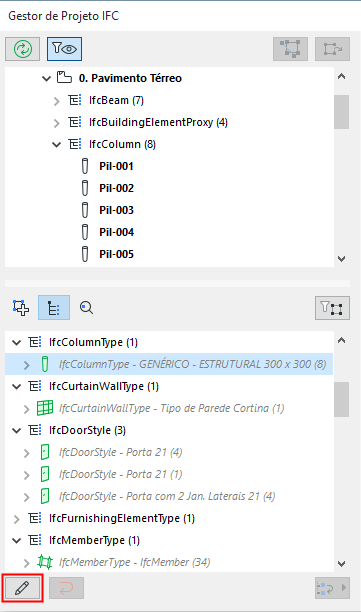Click upper tree scroll up arrow

click(x=341, y=76)
